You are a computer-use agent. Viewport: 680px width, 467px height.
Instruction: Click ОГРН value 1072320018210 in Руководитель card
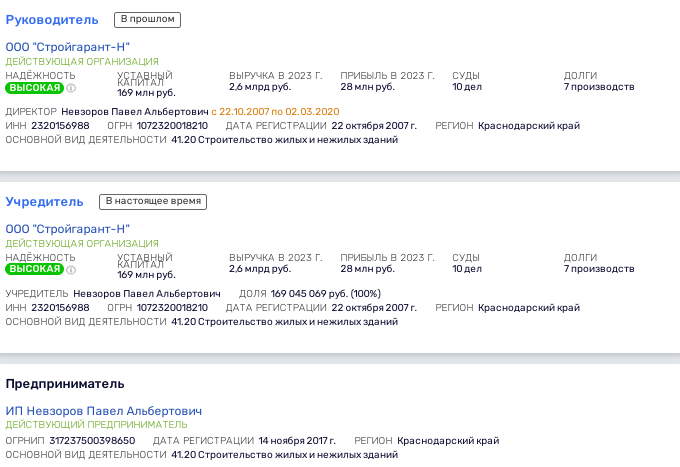(x=172, y=126)
